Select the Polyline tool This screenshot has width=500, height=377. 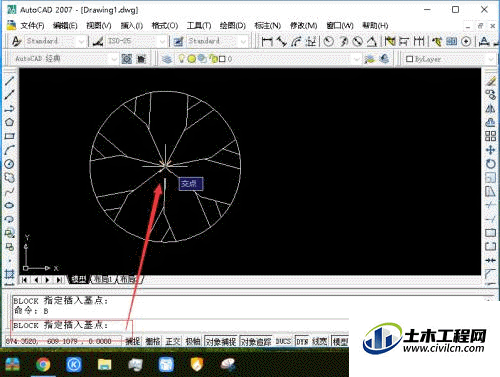click(9, 109)
